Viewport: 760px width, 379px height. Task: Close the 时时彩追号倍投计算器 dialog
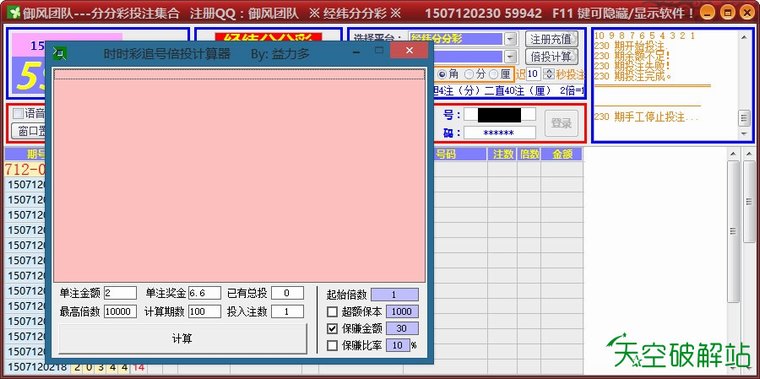[409, 50]
